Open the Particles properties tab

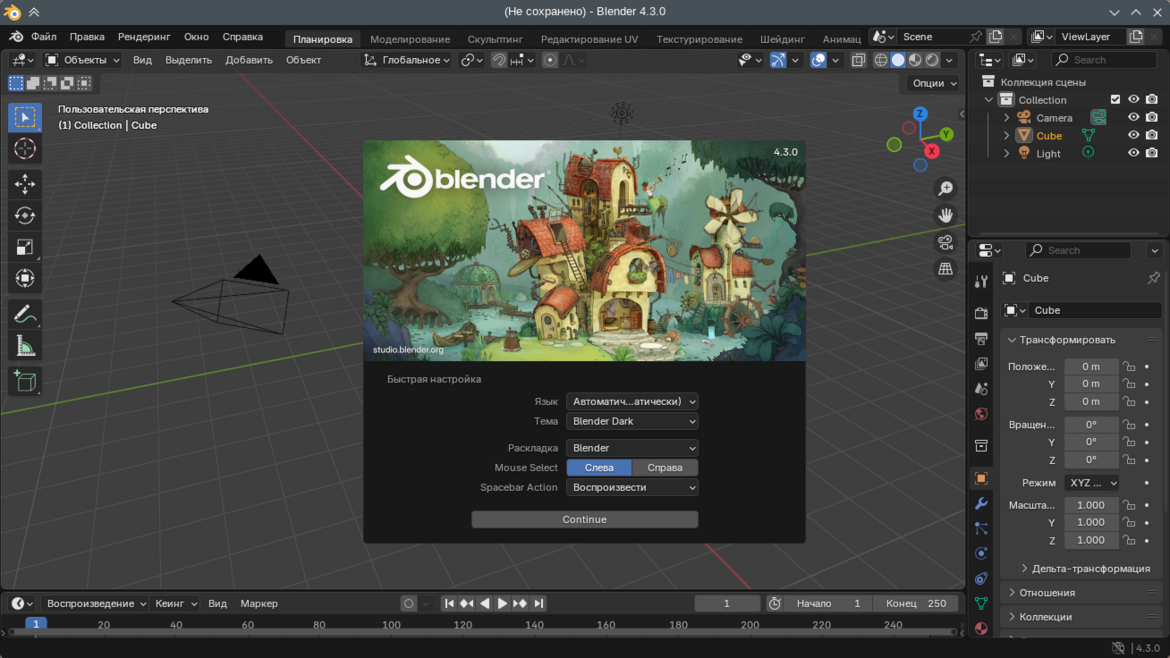(981, 528)
